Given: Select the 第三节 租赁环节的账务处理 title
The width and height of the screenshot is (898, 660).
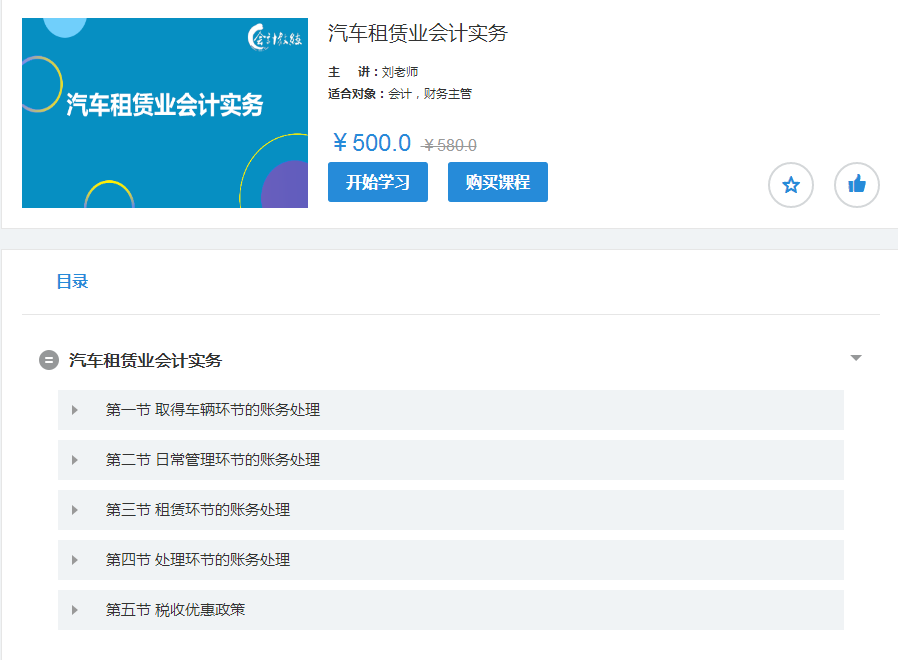Looking at the screenshot, I should tap(197, 510).
